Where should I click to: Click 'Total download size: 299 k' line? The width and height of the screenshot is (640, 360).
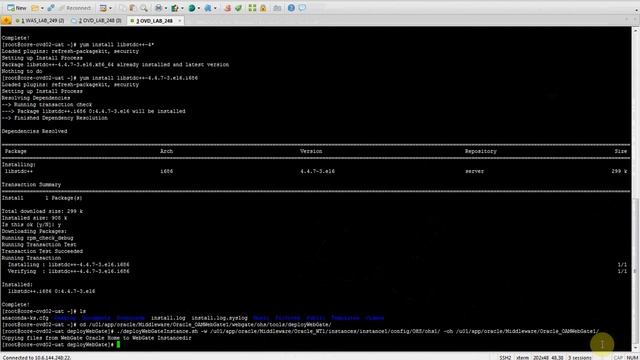(x=42, y=211)
